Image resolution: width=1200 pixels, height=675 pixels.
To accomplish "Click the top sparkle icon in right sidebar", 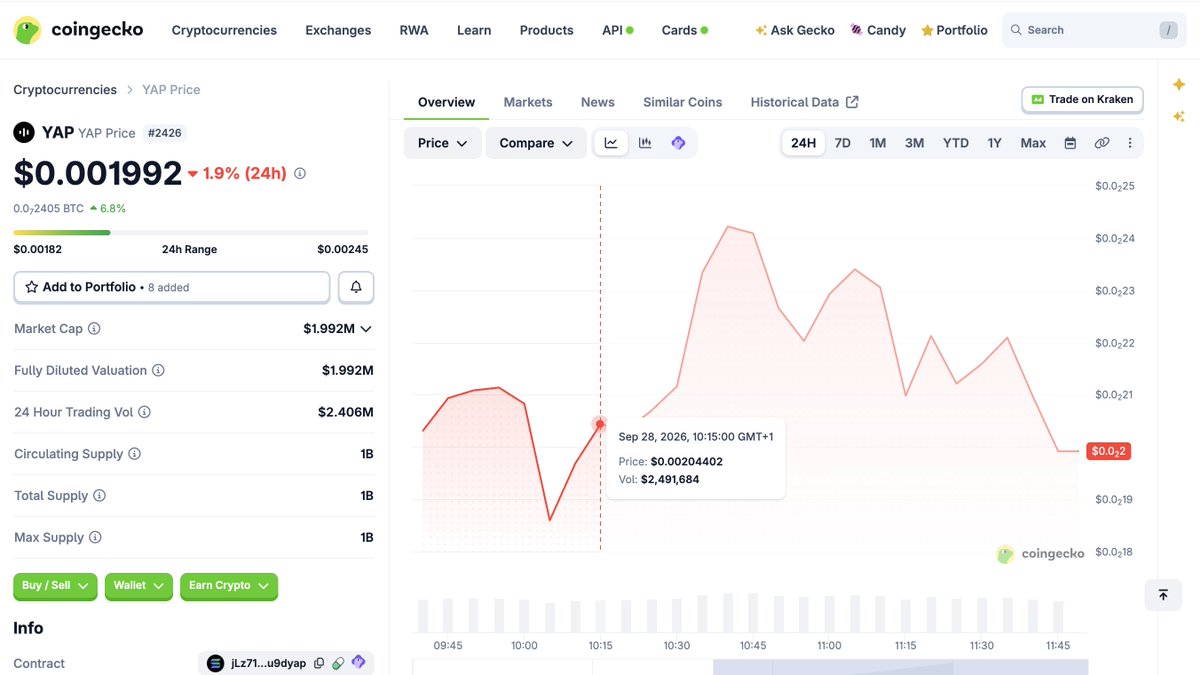I will tap(1178, 84).
